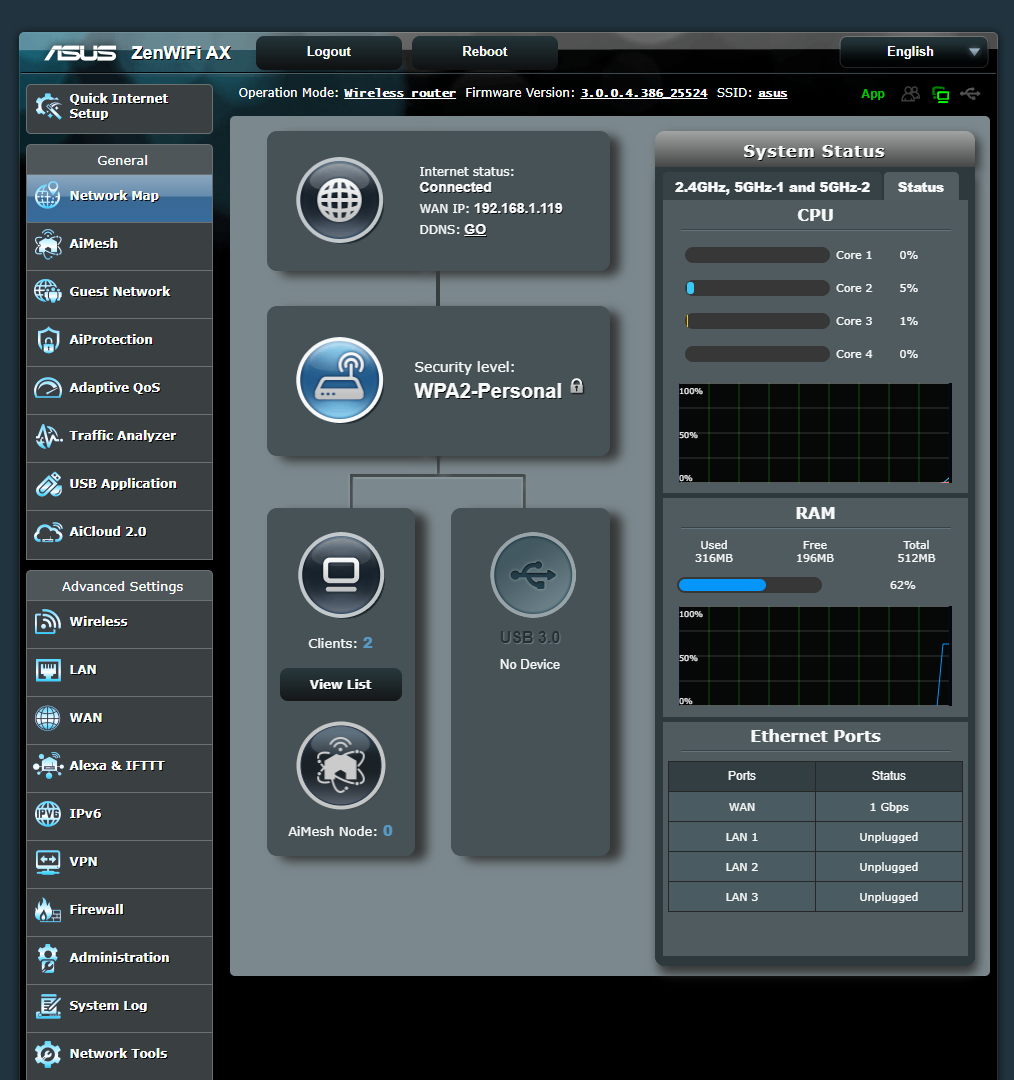The width and height of the screenshot is (1014, 1080).
Task: Click View List clients button
Action: tap(340, 685)
